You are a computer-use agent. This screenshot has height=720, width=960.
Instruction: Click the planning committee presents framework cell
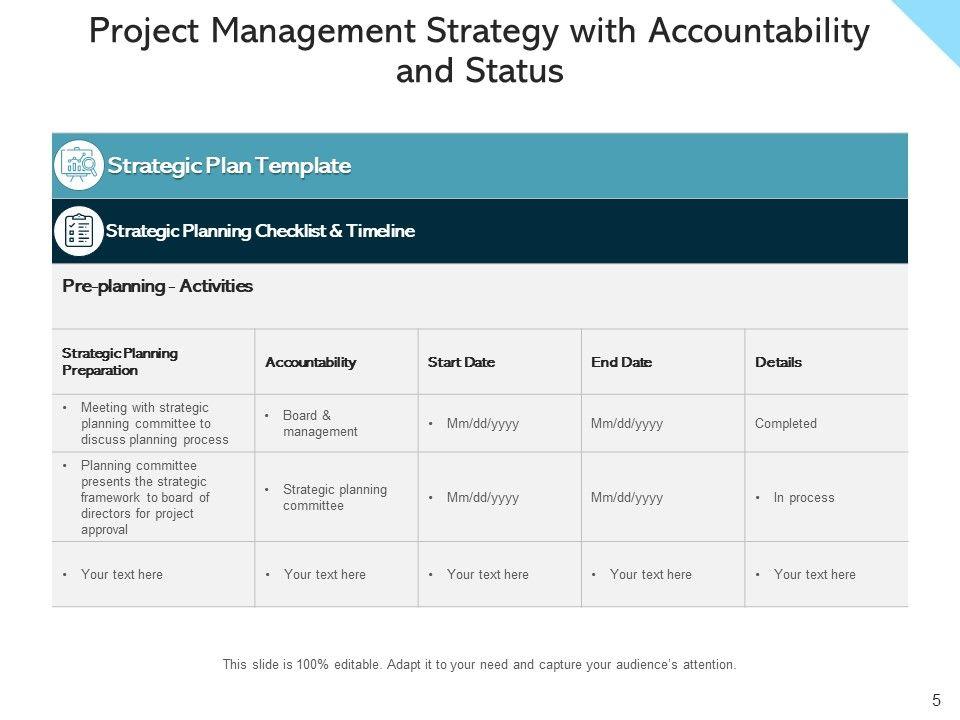(145, 497)
